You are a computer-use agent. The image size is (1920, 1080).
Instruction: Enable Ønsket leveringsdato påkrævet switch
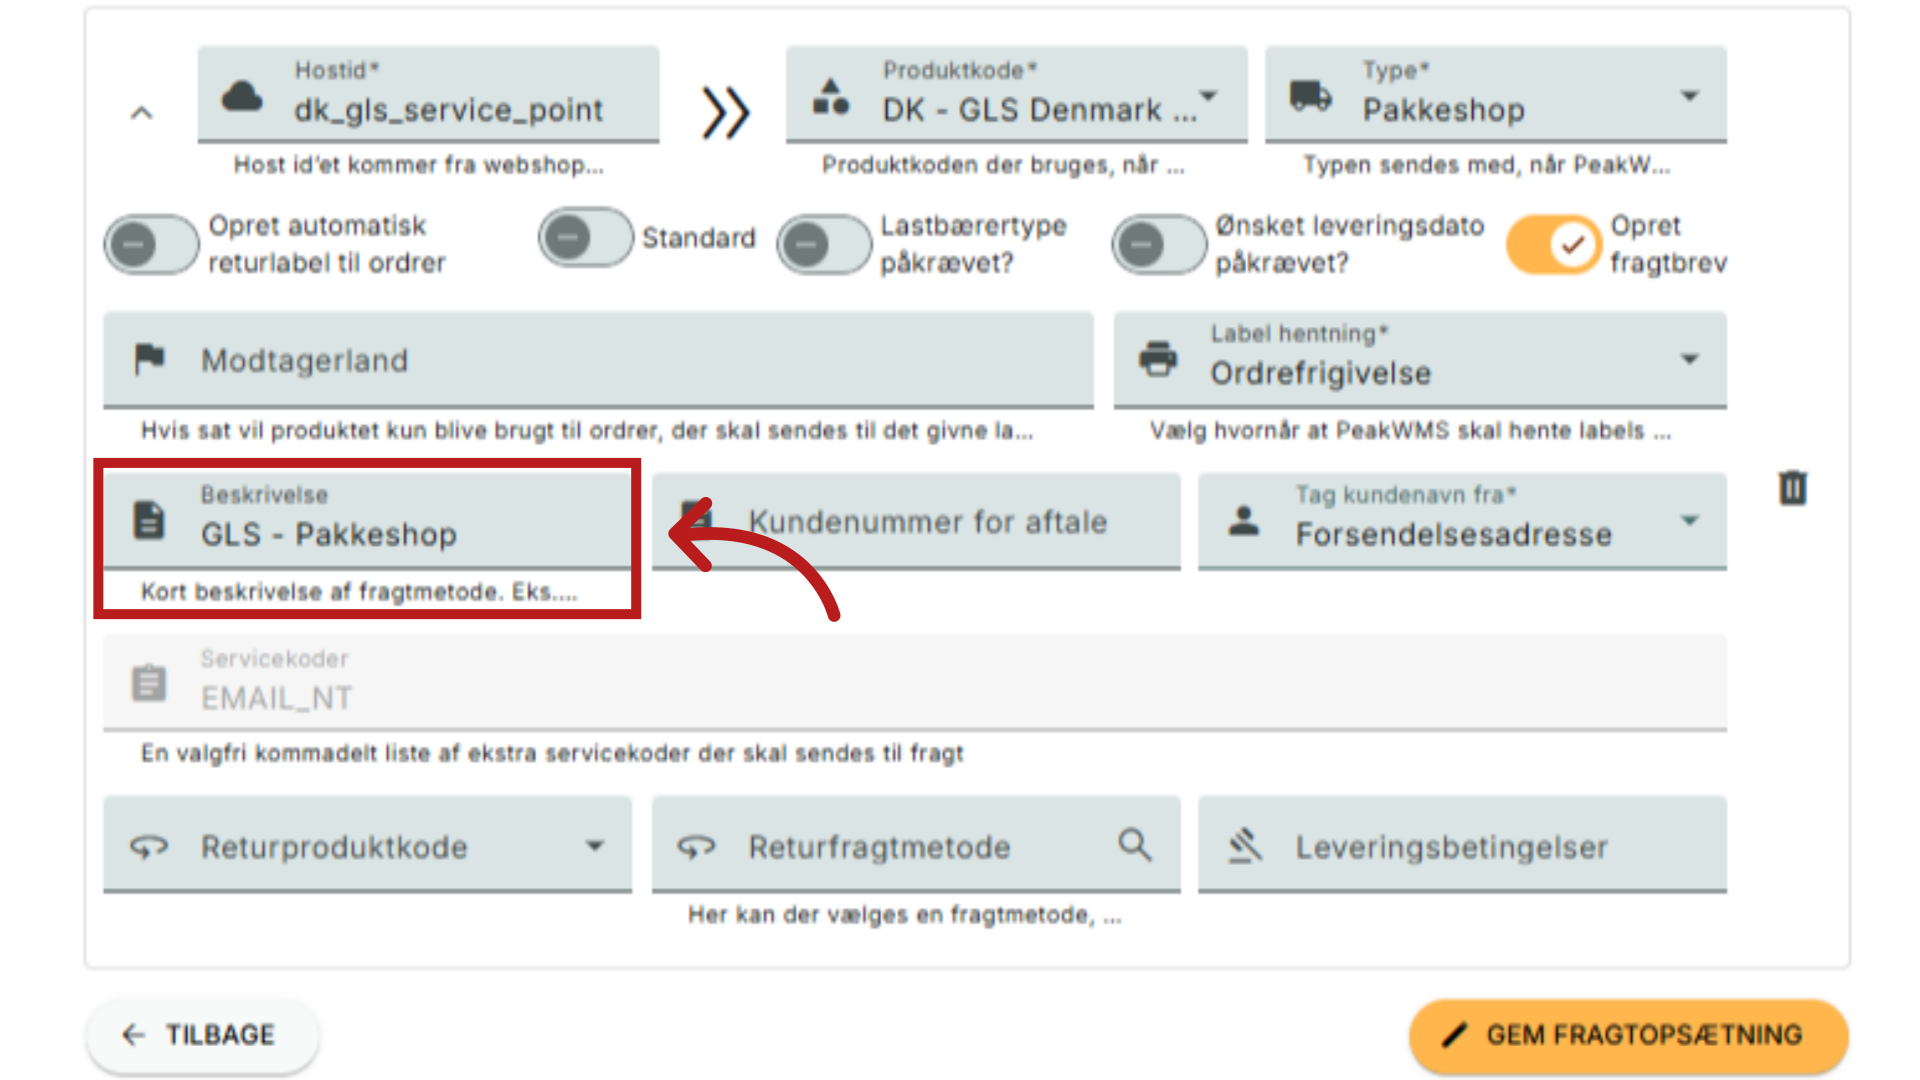pos(1159,244)
